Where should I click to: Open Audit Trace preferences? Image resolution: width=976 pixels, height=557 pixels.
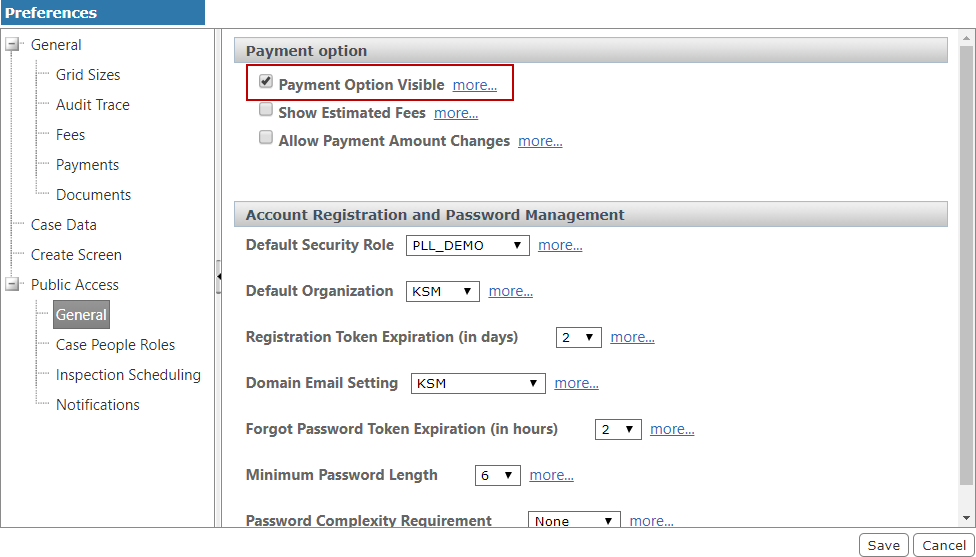point(92,105)
